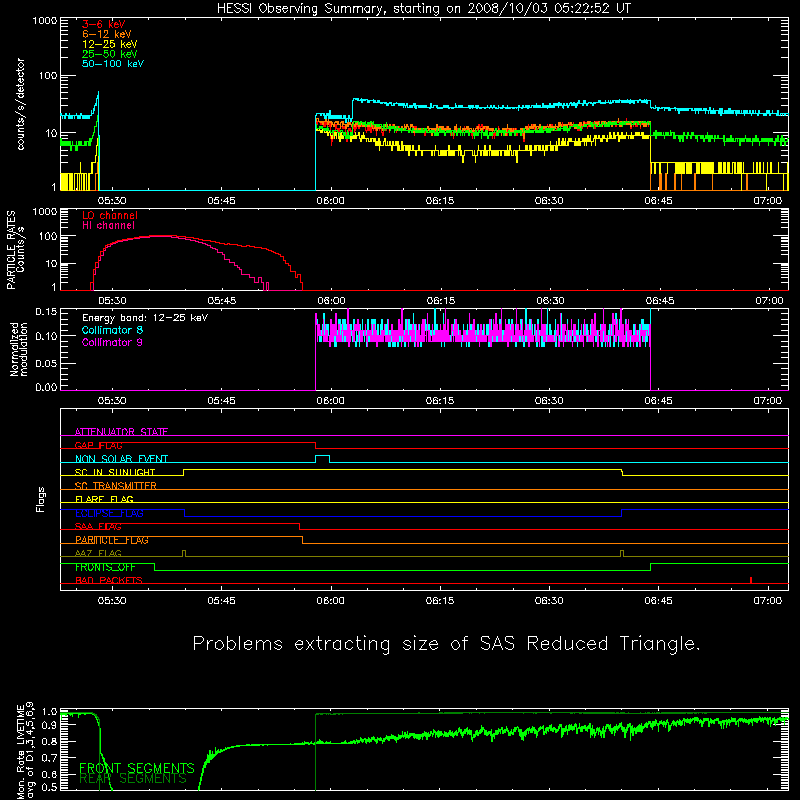
Task: Click the 1000 value on counts/s/detector axis
Action: coord(45,21)
